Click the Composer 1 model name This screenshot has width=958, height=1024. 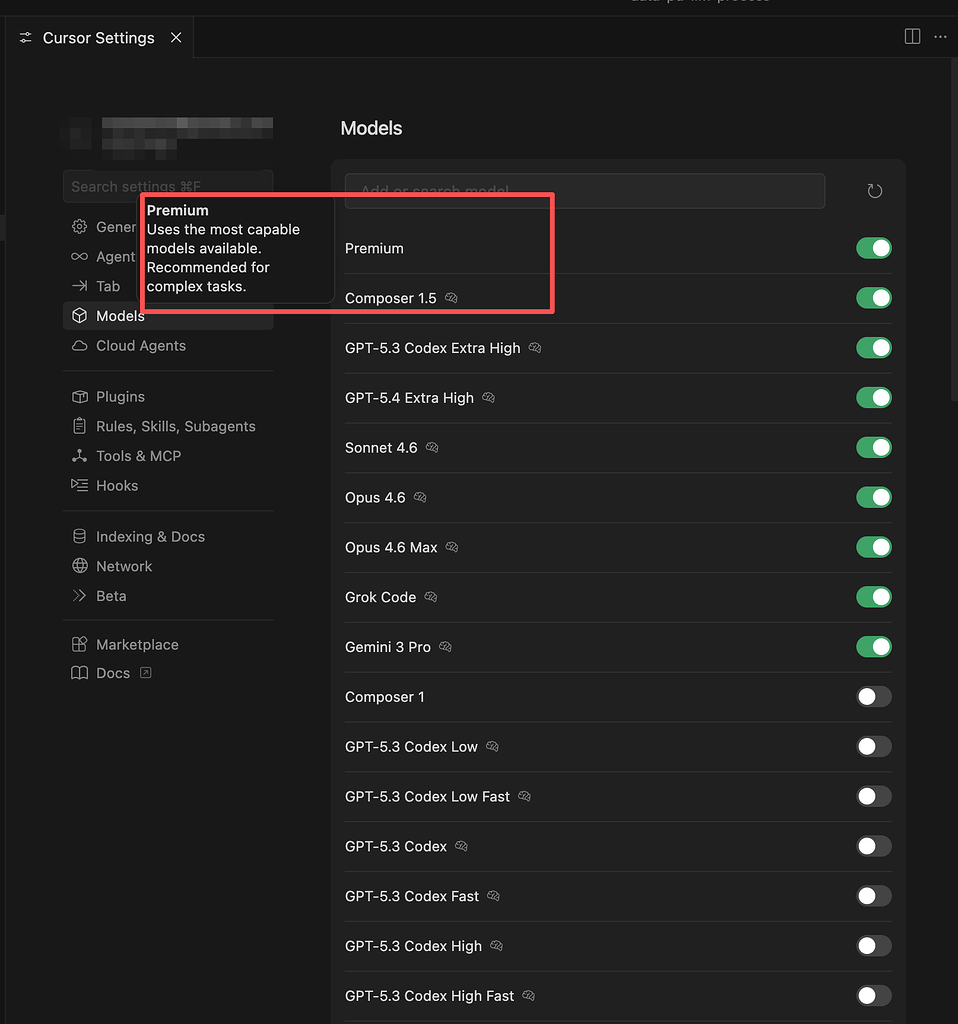click(385, 697)
